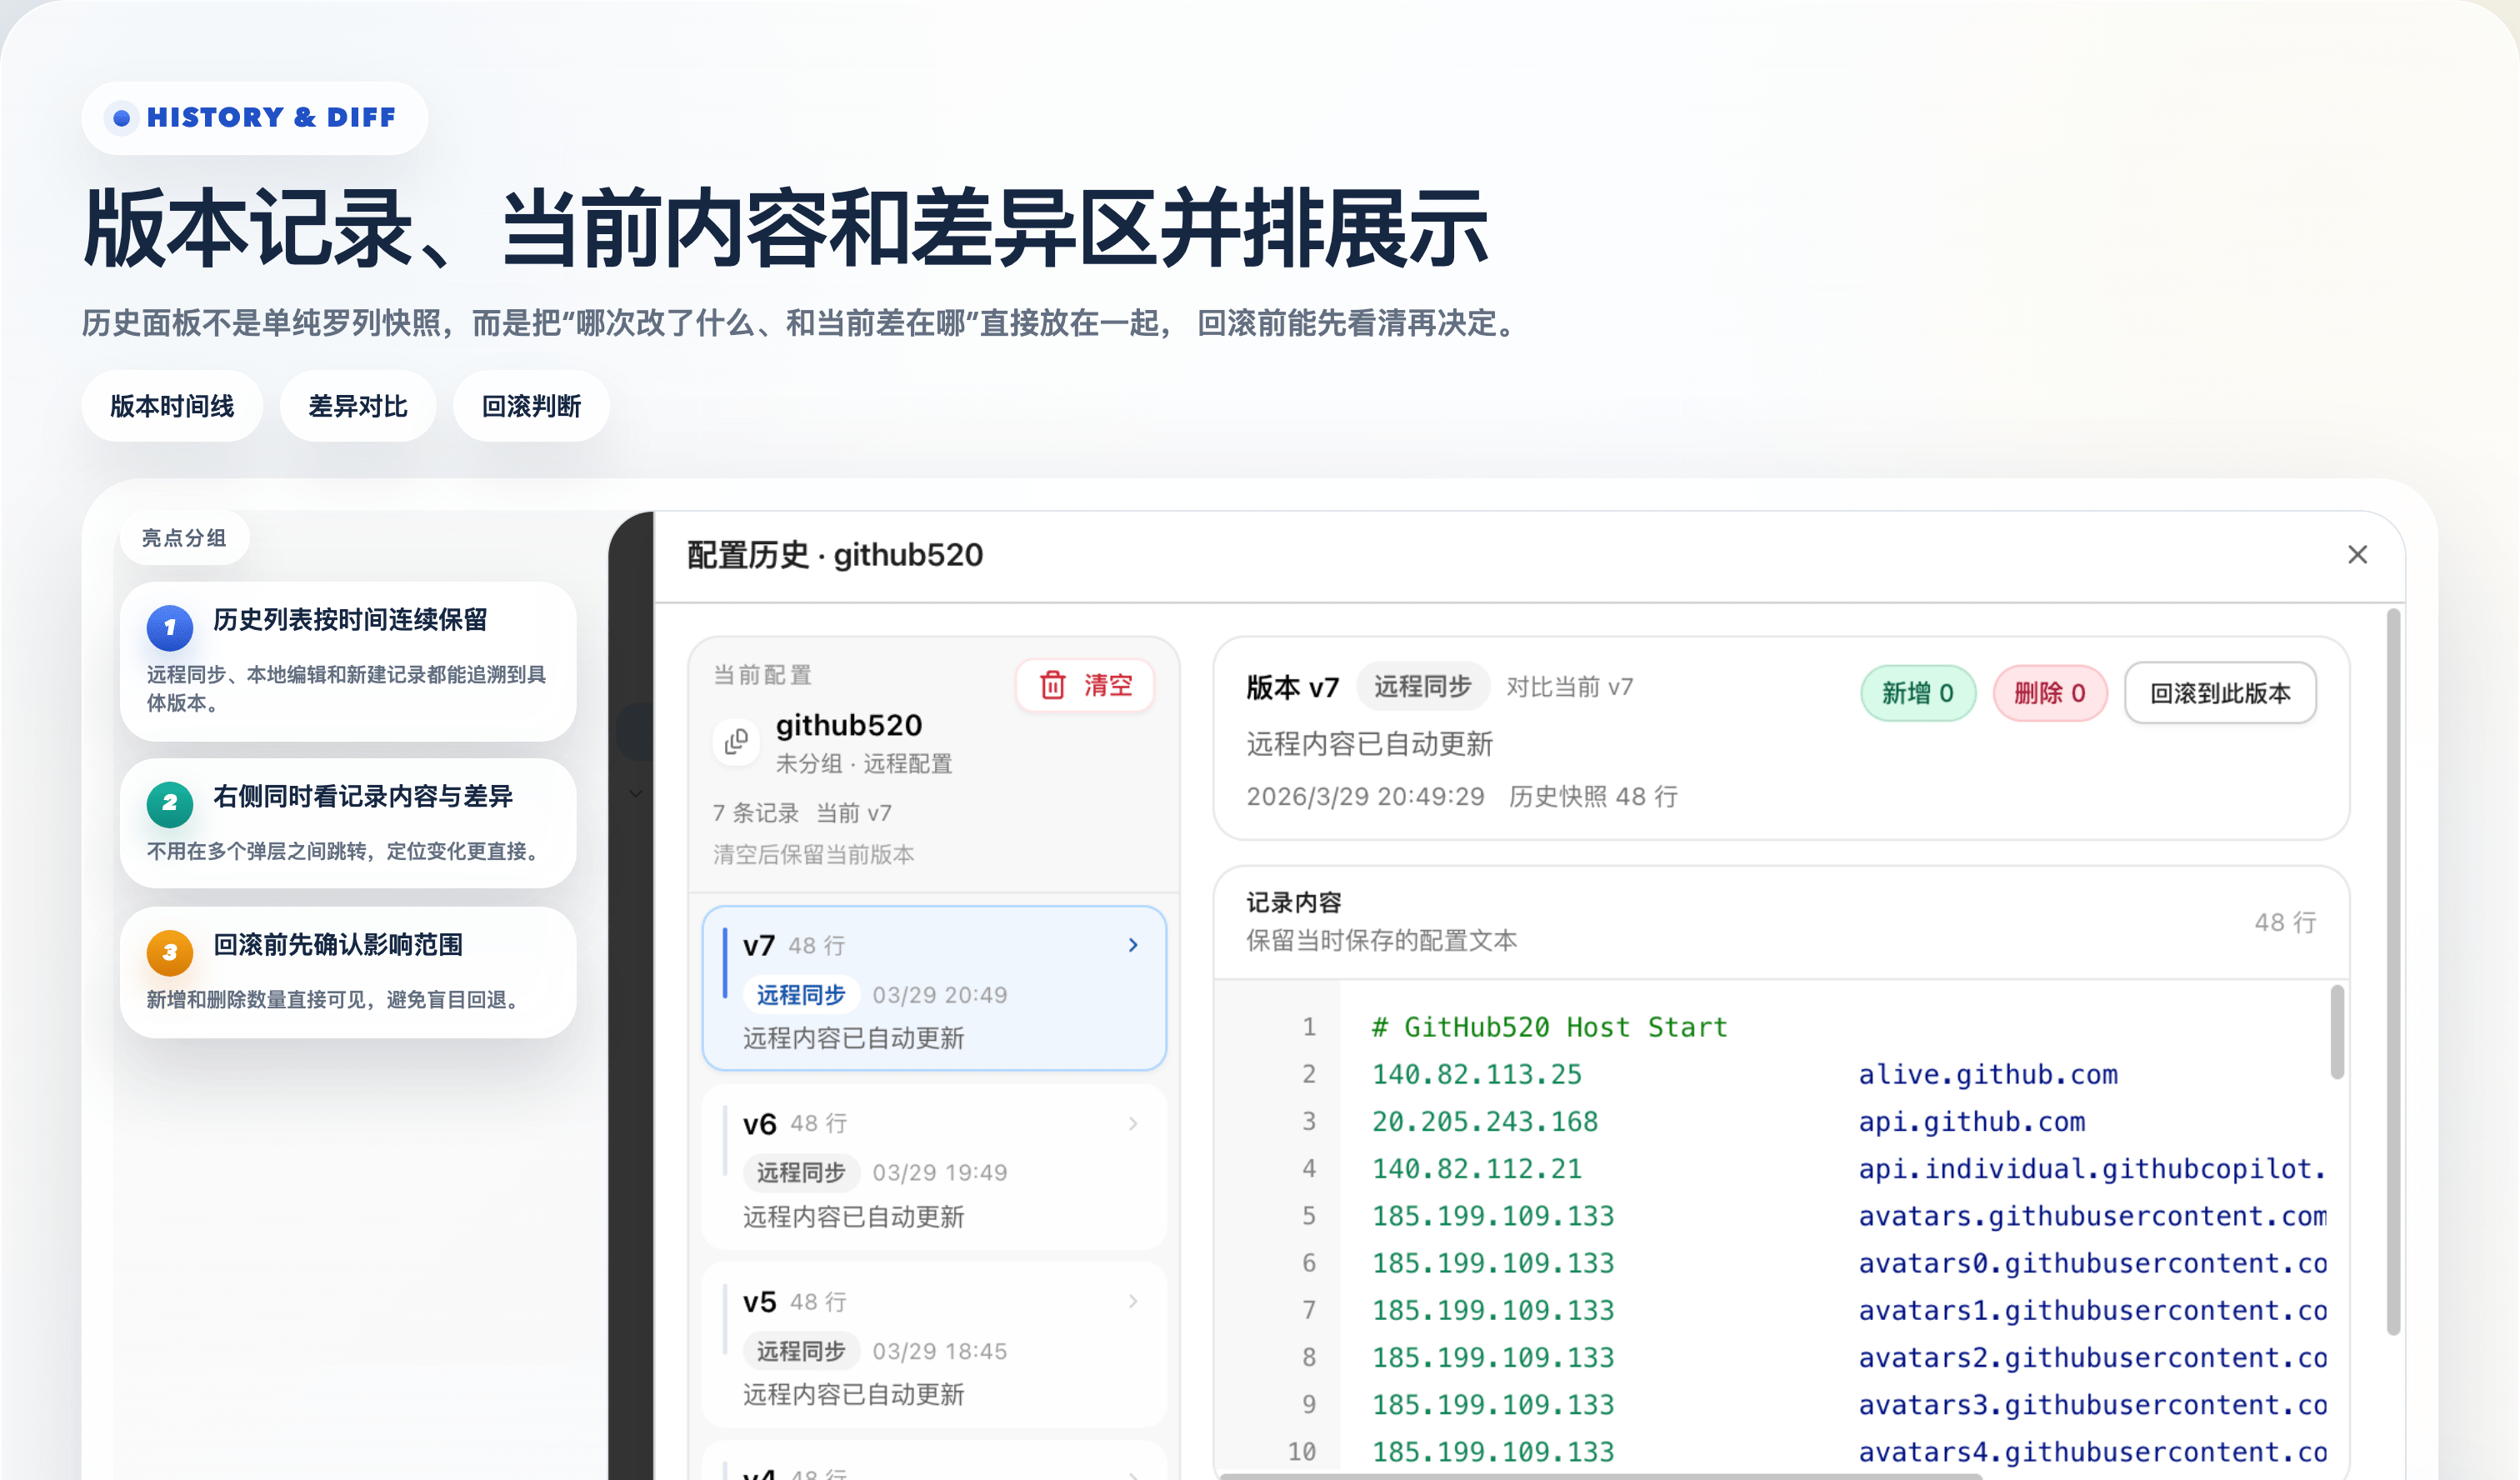
Task: Click the orange number 3 badge
Action: [x=169, y=952]
